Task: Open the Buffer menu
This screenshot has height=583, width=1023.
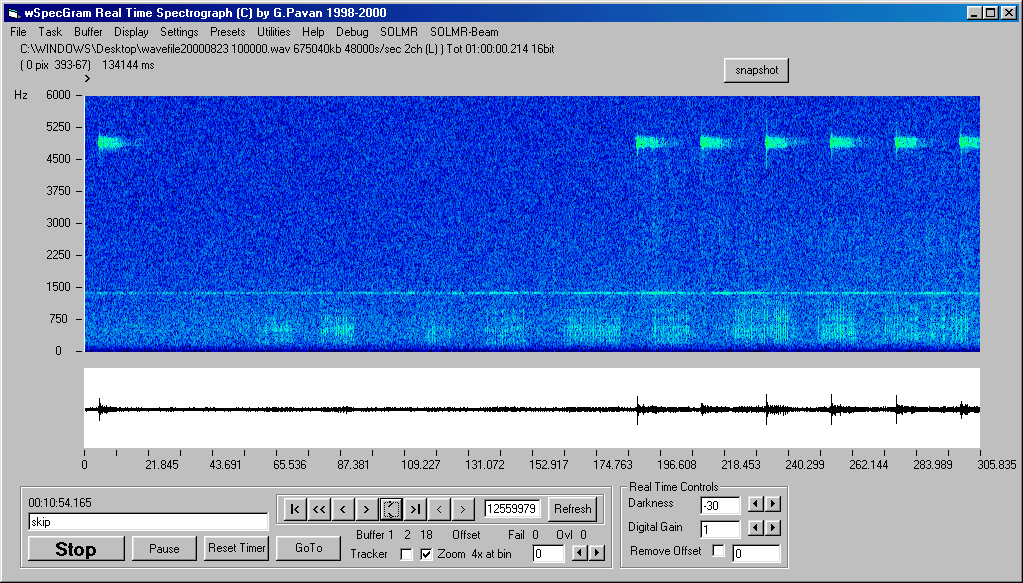Action: pyautogui.click(x=88, y=32)
